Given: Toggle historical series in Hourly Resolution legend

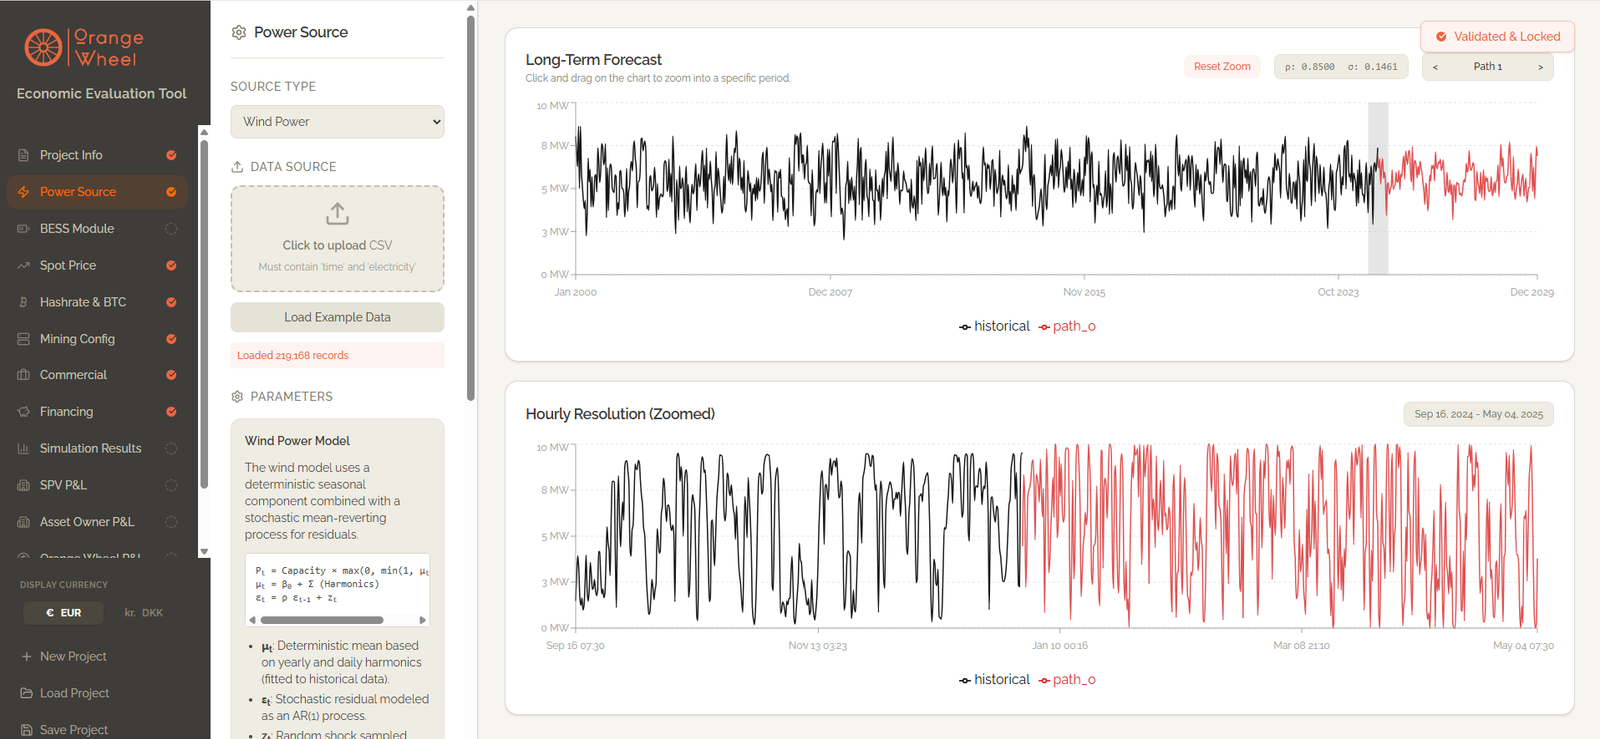Looking at the screenshot, I should click(994, 680).
